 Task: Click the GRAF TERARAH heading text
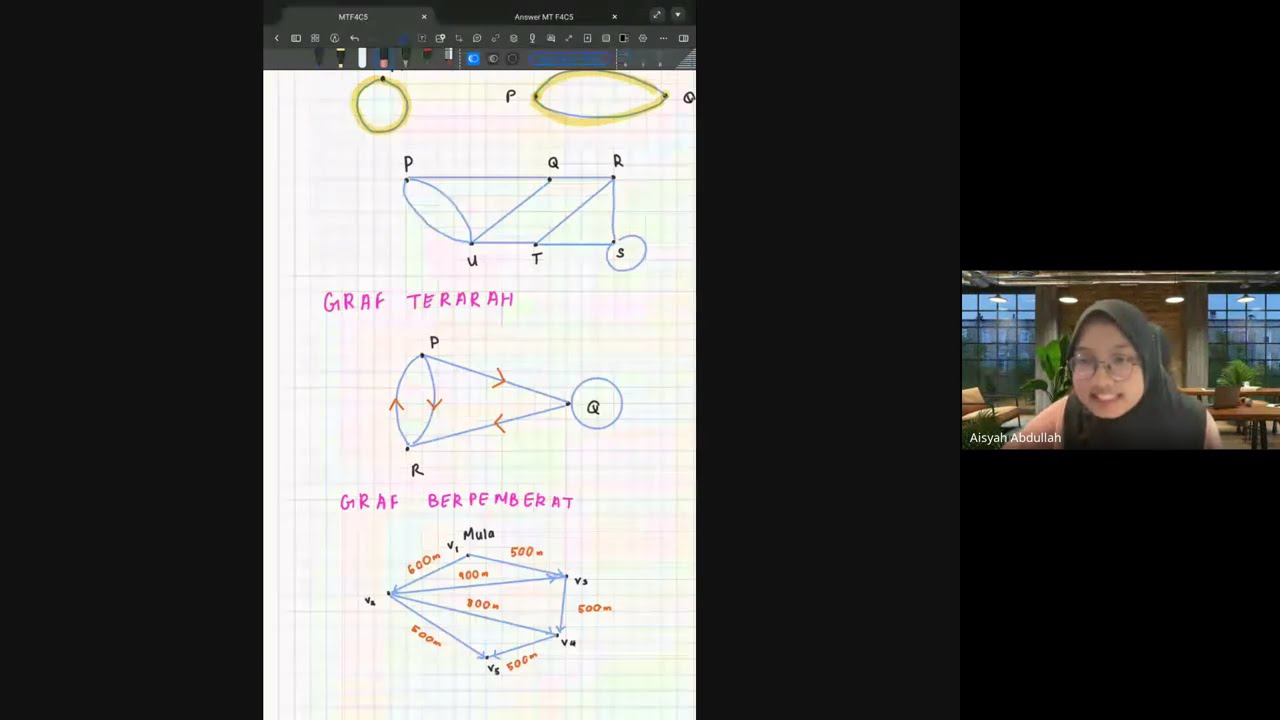pos(418,301)
